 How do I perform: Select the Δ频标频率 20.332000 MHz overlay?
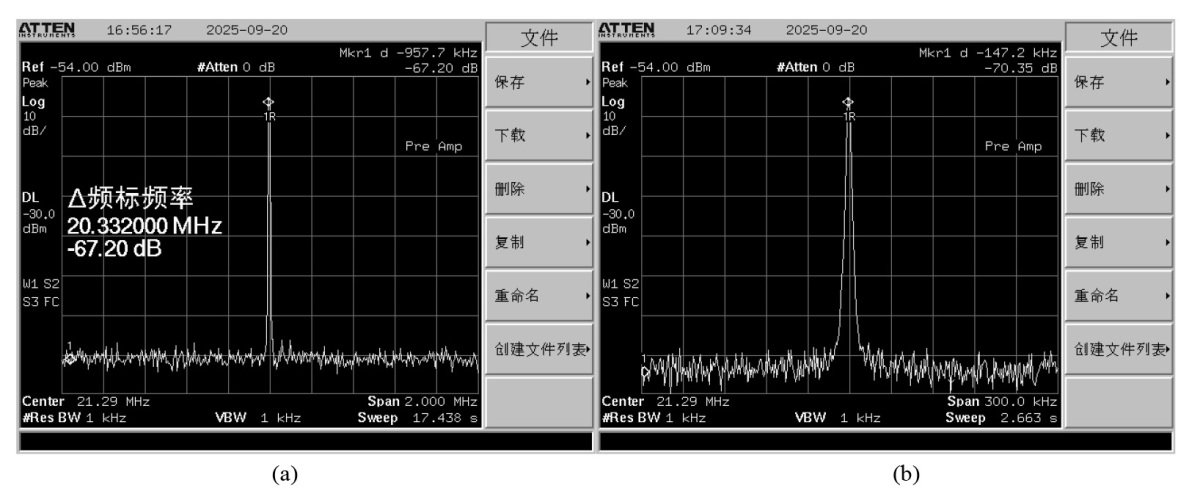[145, 221]
